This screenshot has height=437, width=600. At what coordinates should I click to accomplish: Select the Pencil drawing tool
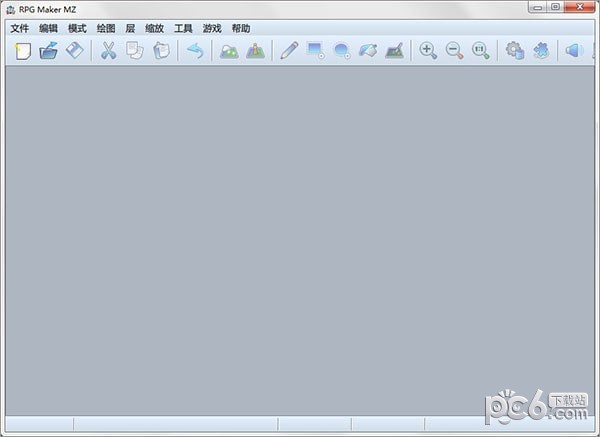(289, 51)
